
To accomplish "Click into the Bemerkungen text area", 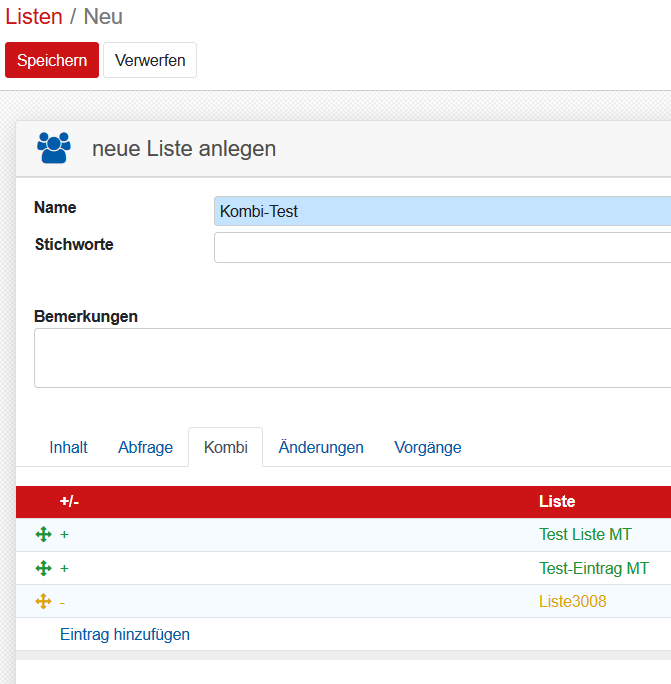I will 352,357.
